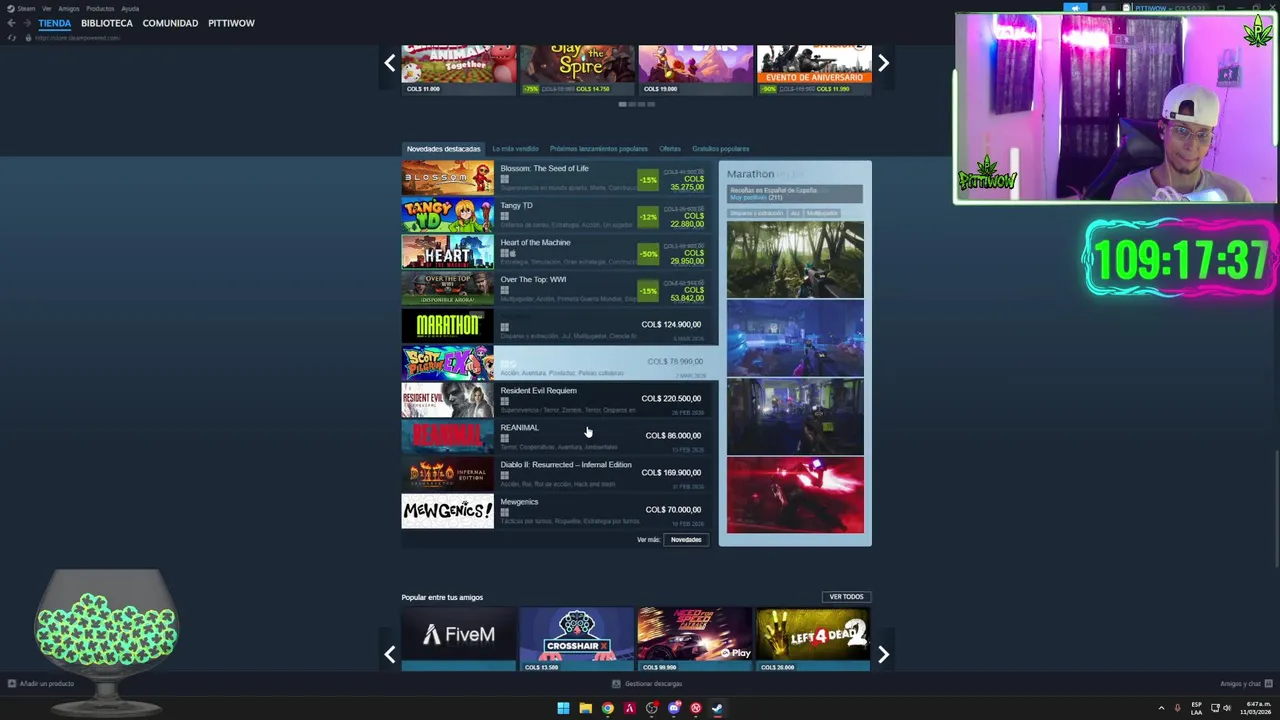Move friends-popular carousel right with its arrow
Image resolution: width=1280 pixels, height=720 pixels.
click(883, 654)
